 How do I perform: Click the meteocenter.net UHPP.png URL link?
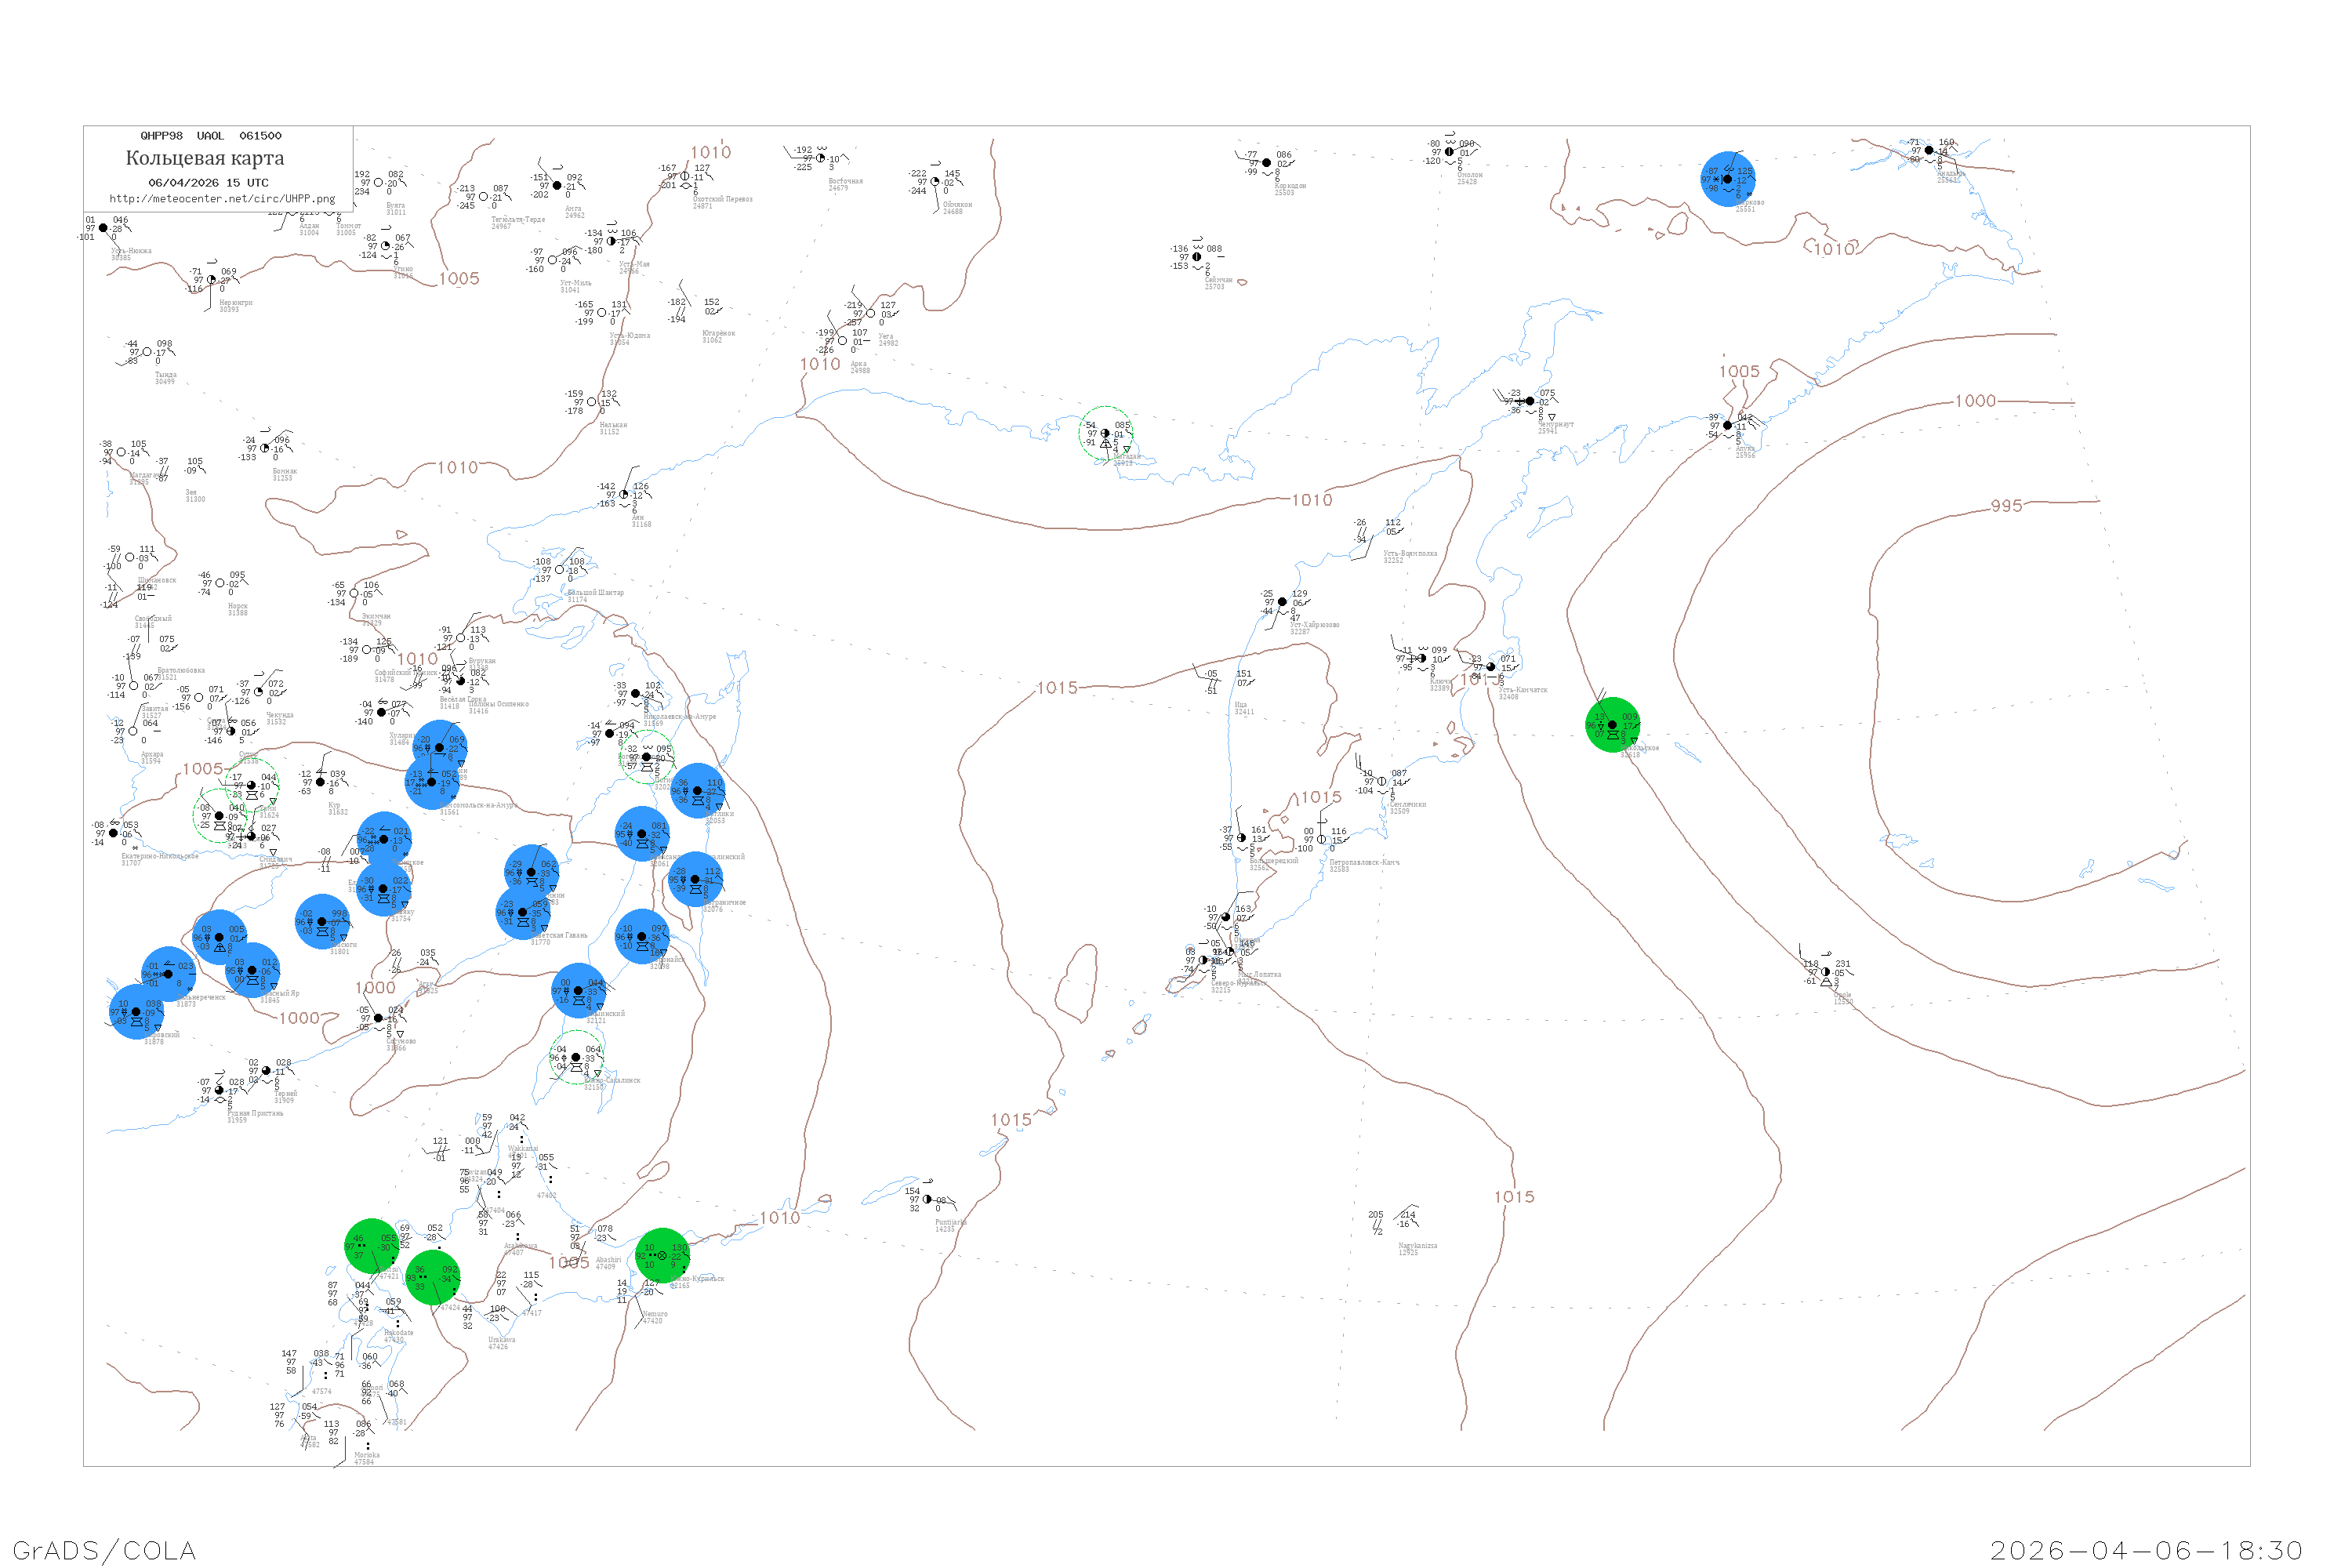pyautogui.click(x=222, y=198)
